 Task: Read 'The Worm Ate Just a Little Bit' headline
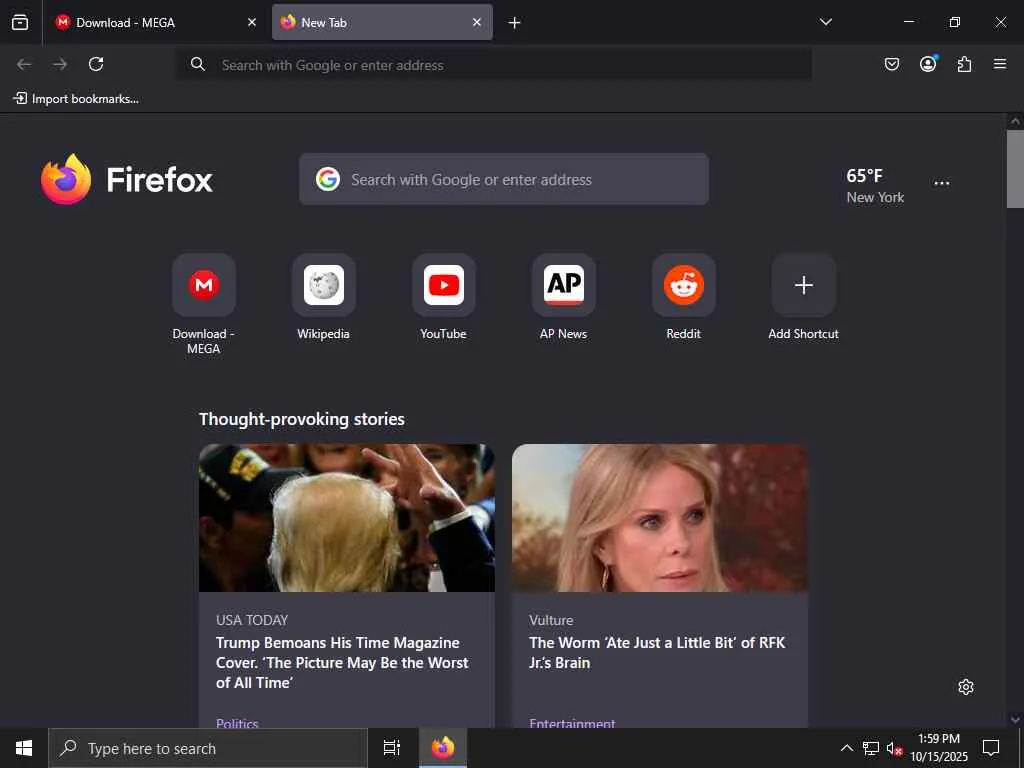(x=657, y=652)
